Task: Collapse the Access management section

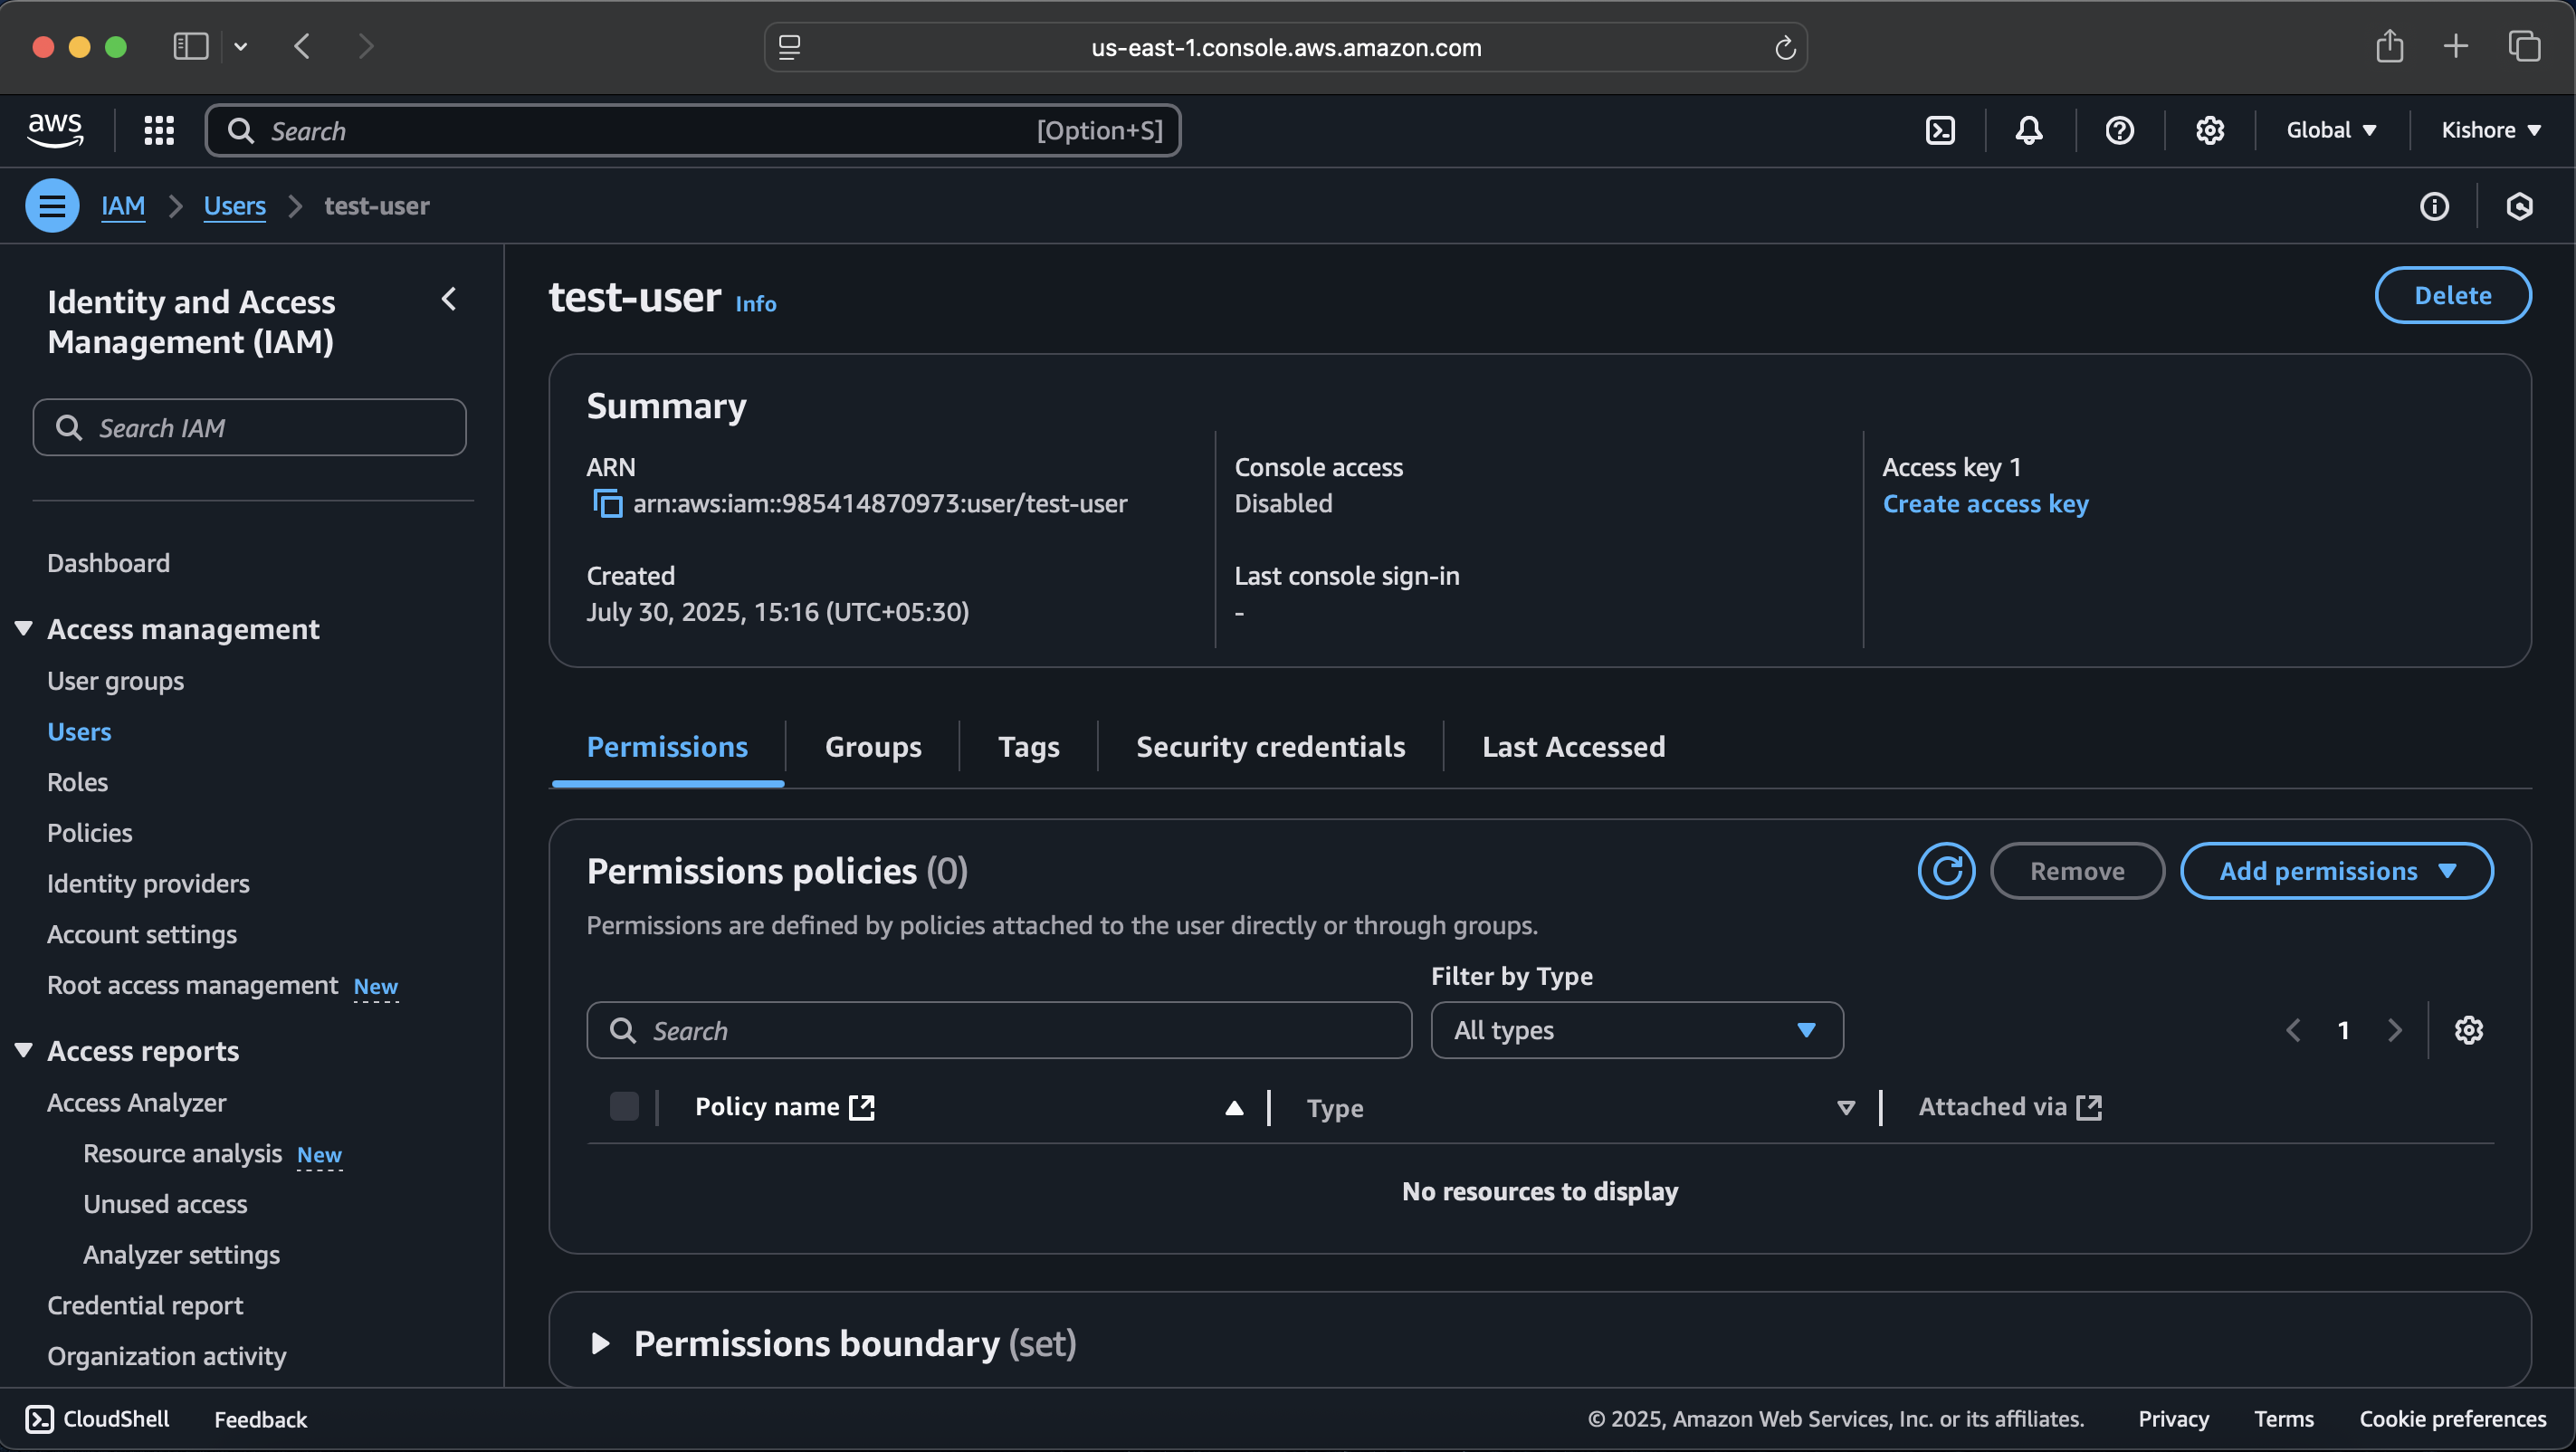Action: click(24, 628)
